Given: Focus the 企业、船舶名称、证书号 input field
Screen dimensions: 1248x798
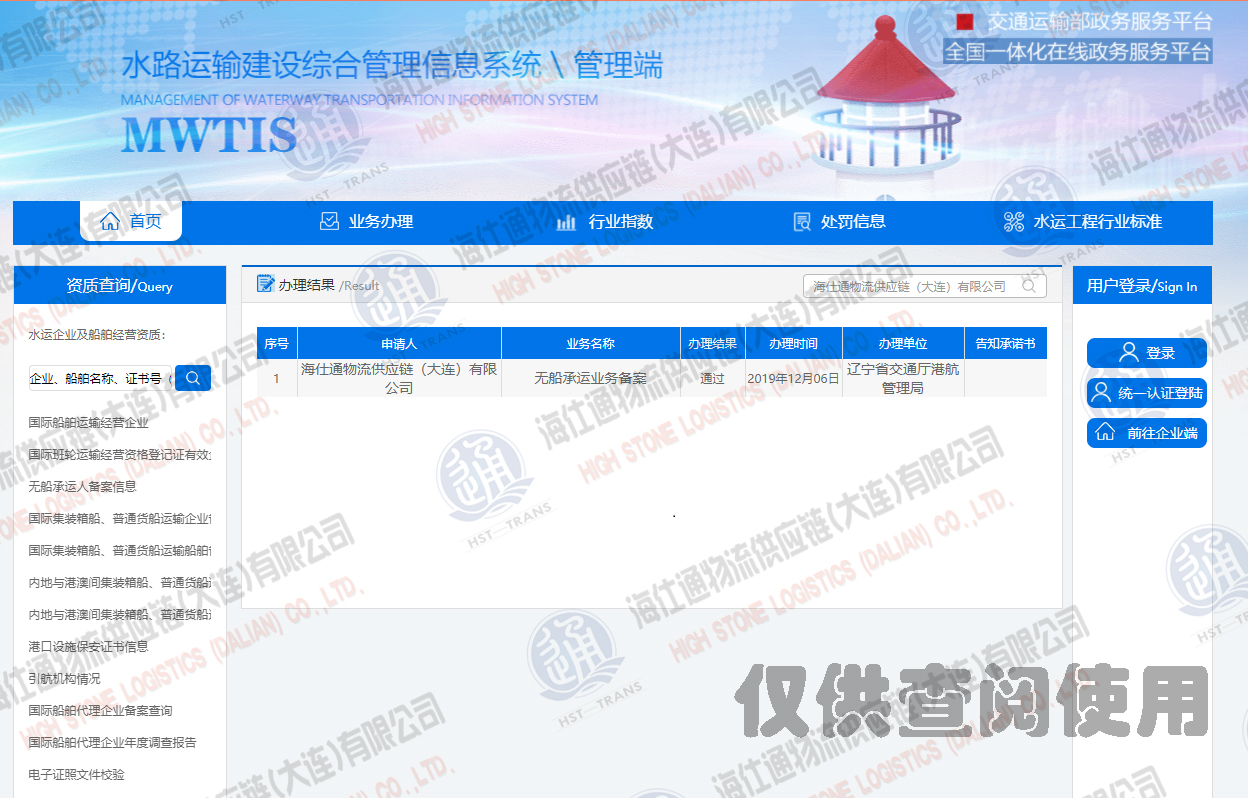Looking at the screenshot, I should pos(99,378).
